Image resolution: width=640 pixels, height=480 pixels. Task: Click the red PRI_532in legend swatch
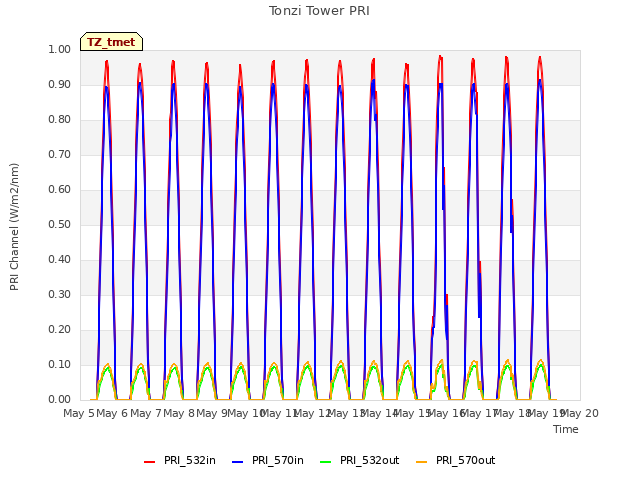(149, 462)
